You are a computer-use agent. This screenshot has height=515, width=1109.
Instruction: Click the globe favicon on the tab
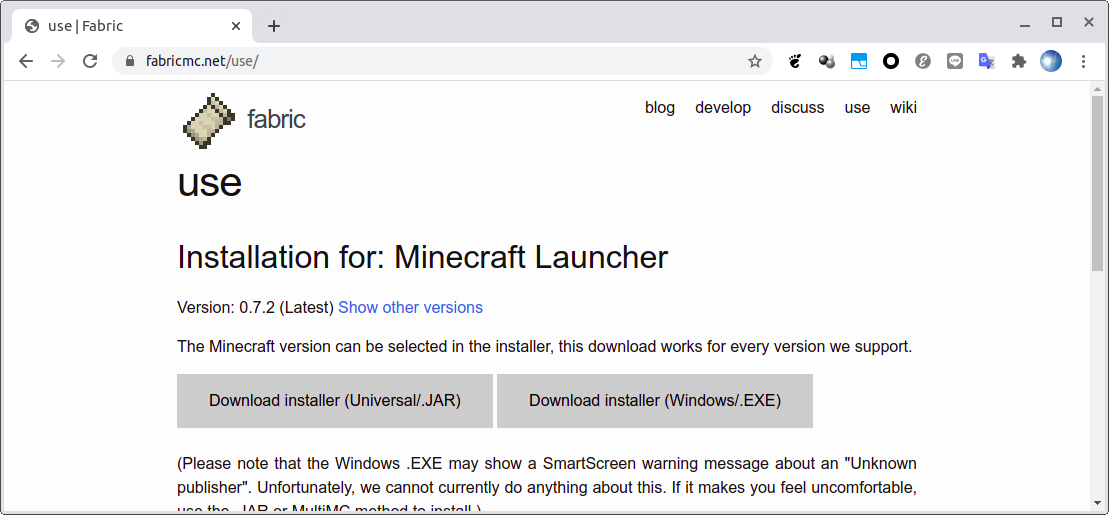32,26
